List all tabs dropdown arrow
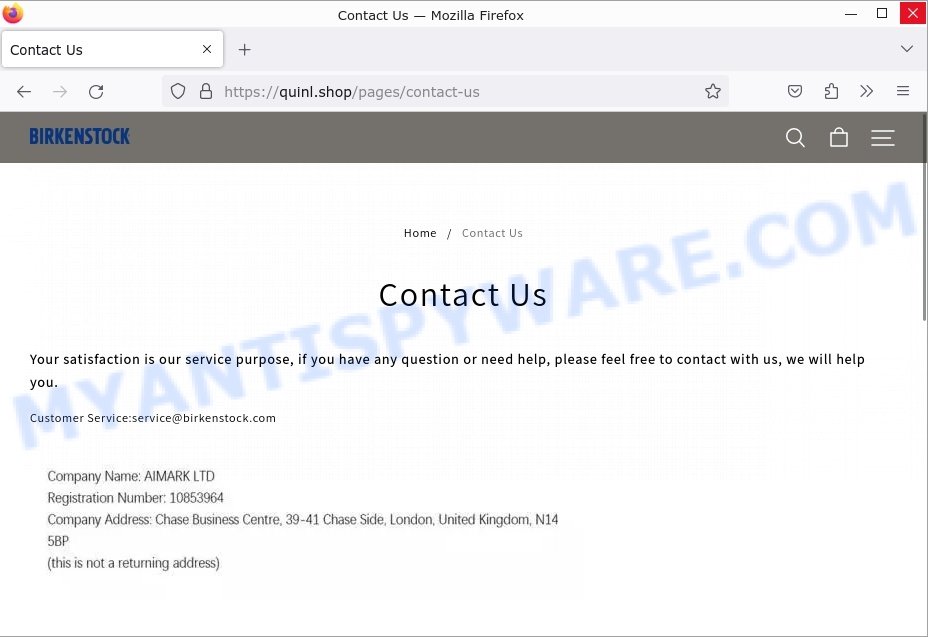928x637 pixels. pos(907,49)
